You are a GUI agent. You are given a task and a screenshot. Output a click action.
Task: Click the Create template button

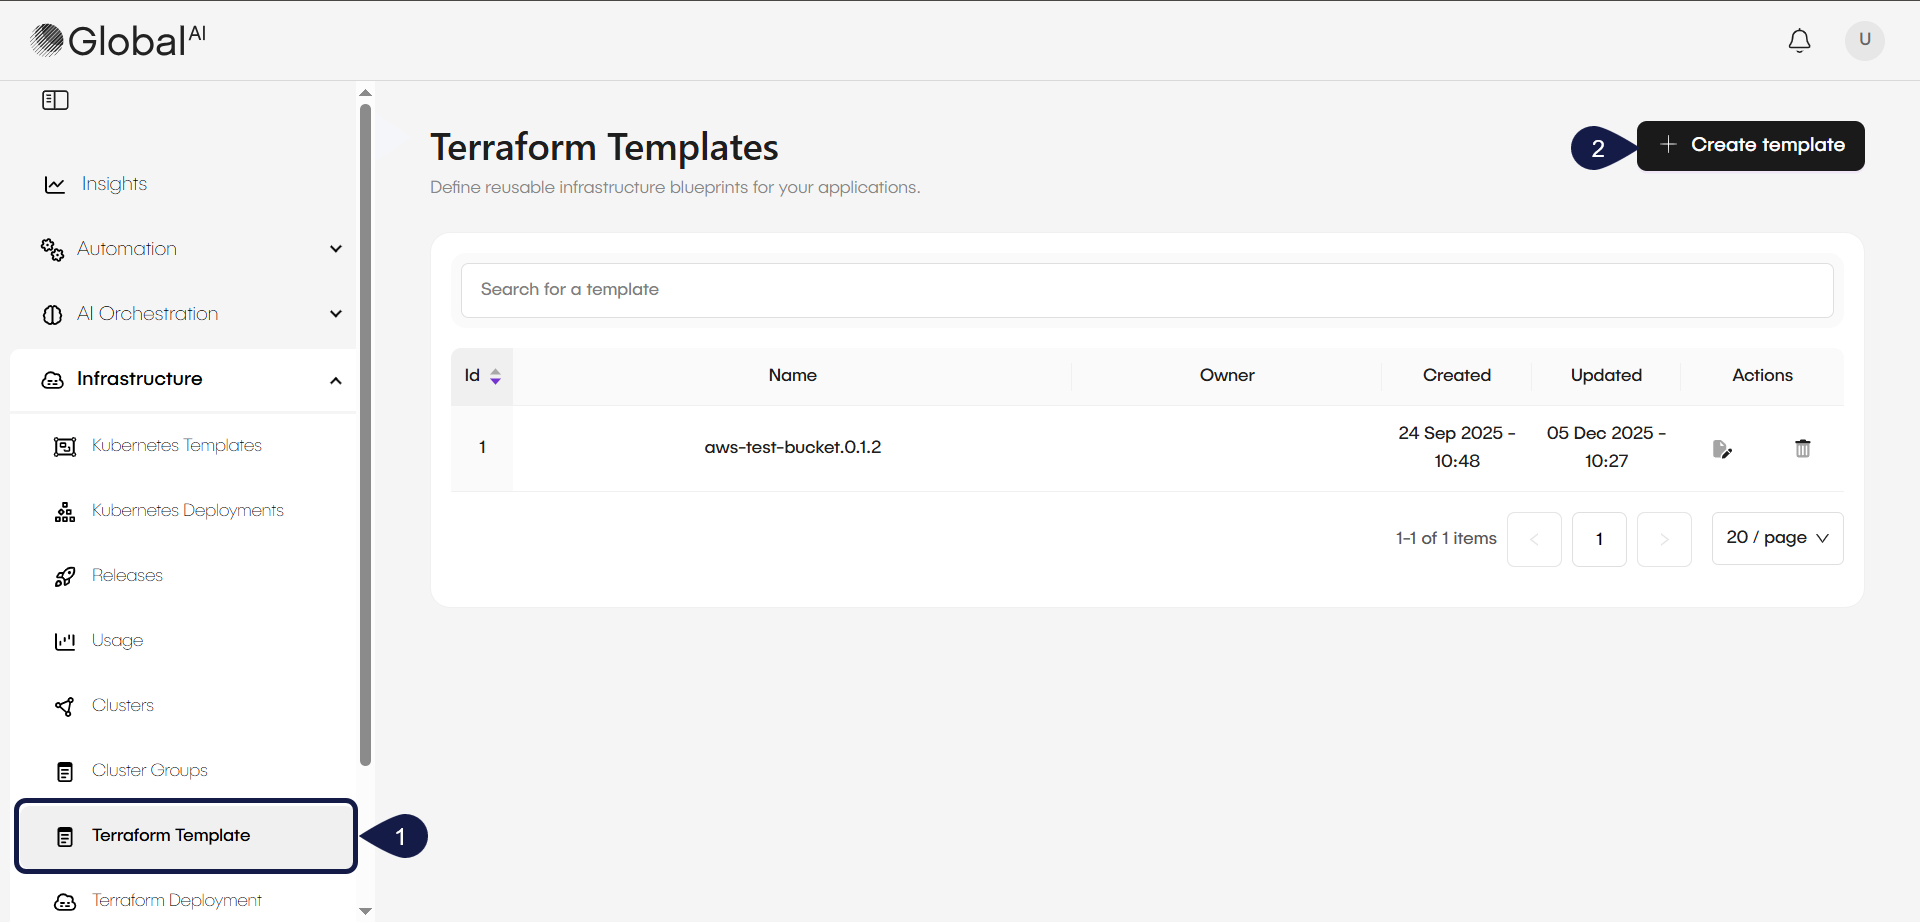click(x=1750, y=145)
